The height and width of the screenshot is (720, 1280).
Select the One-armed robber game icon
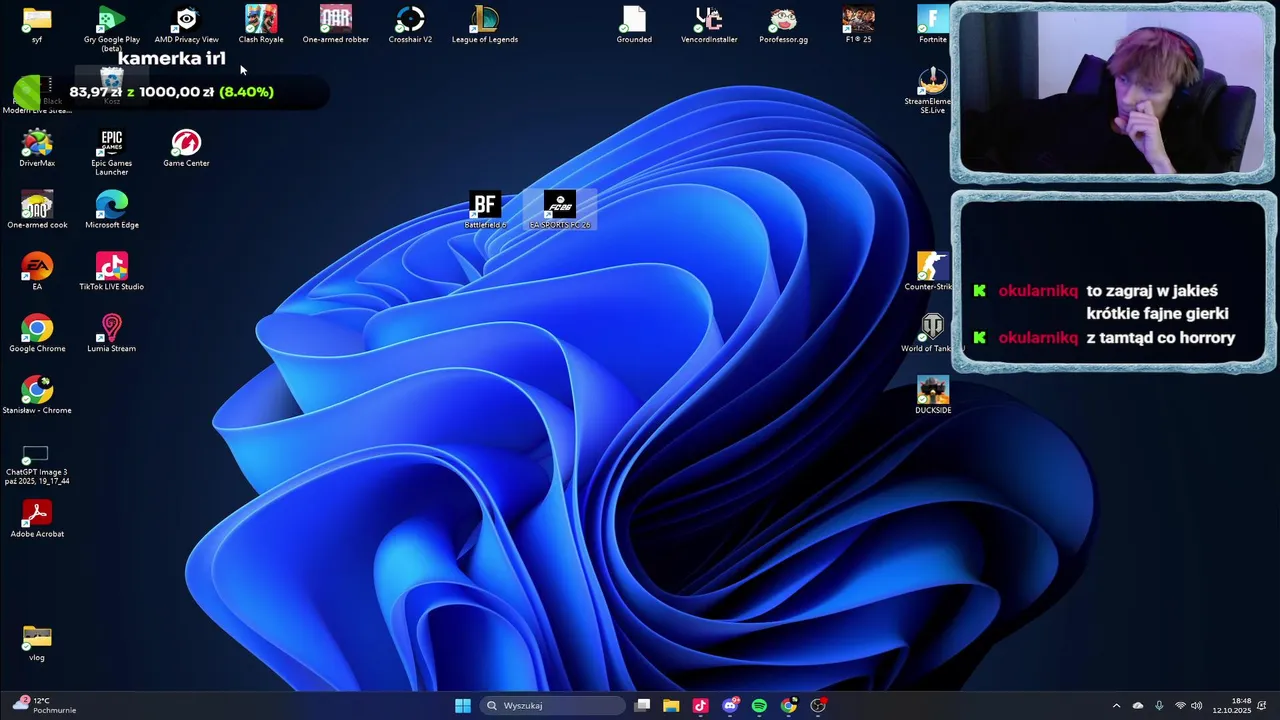point(336,25)
